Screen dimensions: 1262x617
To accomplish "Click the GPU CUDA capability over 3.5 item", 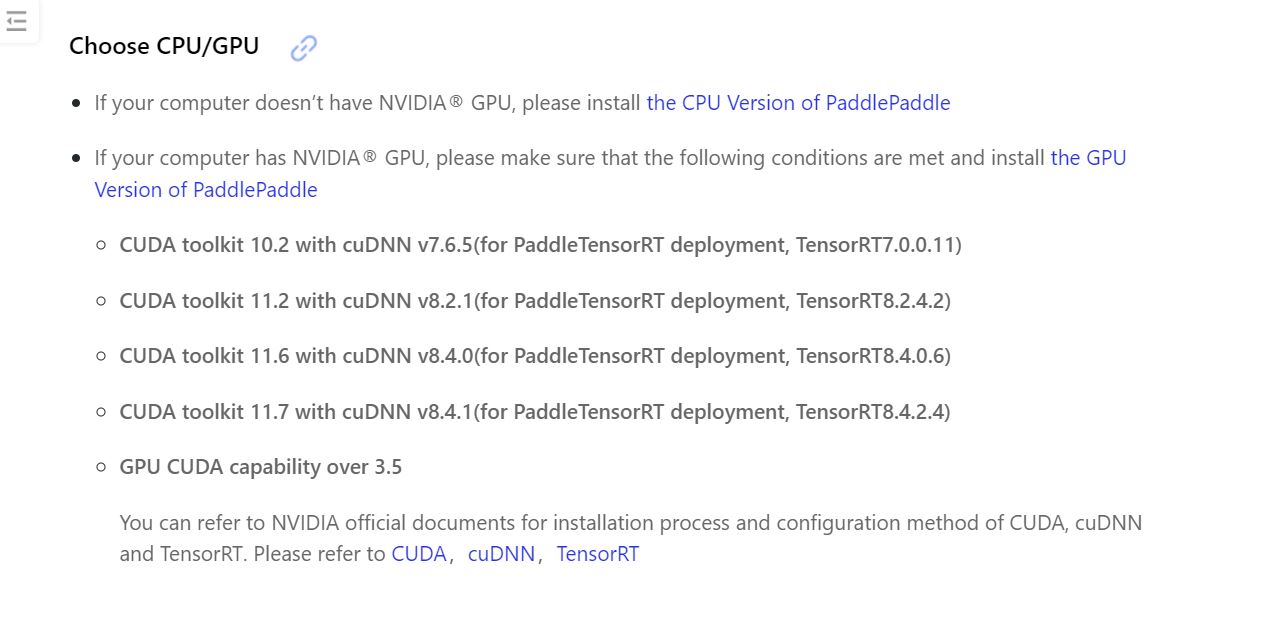I will pyautogui.click(x=261, y=467).
